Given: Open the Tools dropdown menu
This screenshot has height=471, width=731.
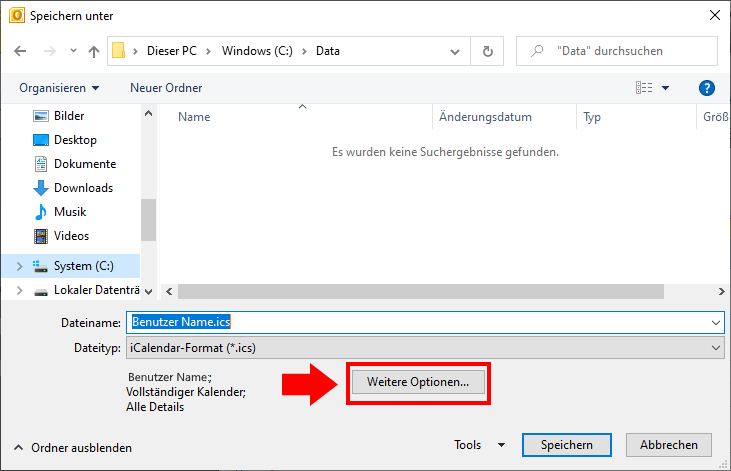Looking at the screenshot, I should [479, 445].
